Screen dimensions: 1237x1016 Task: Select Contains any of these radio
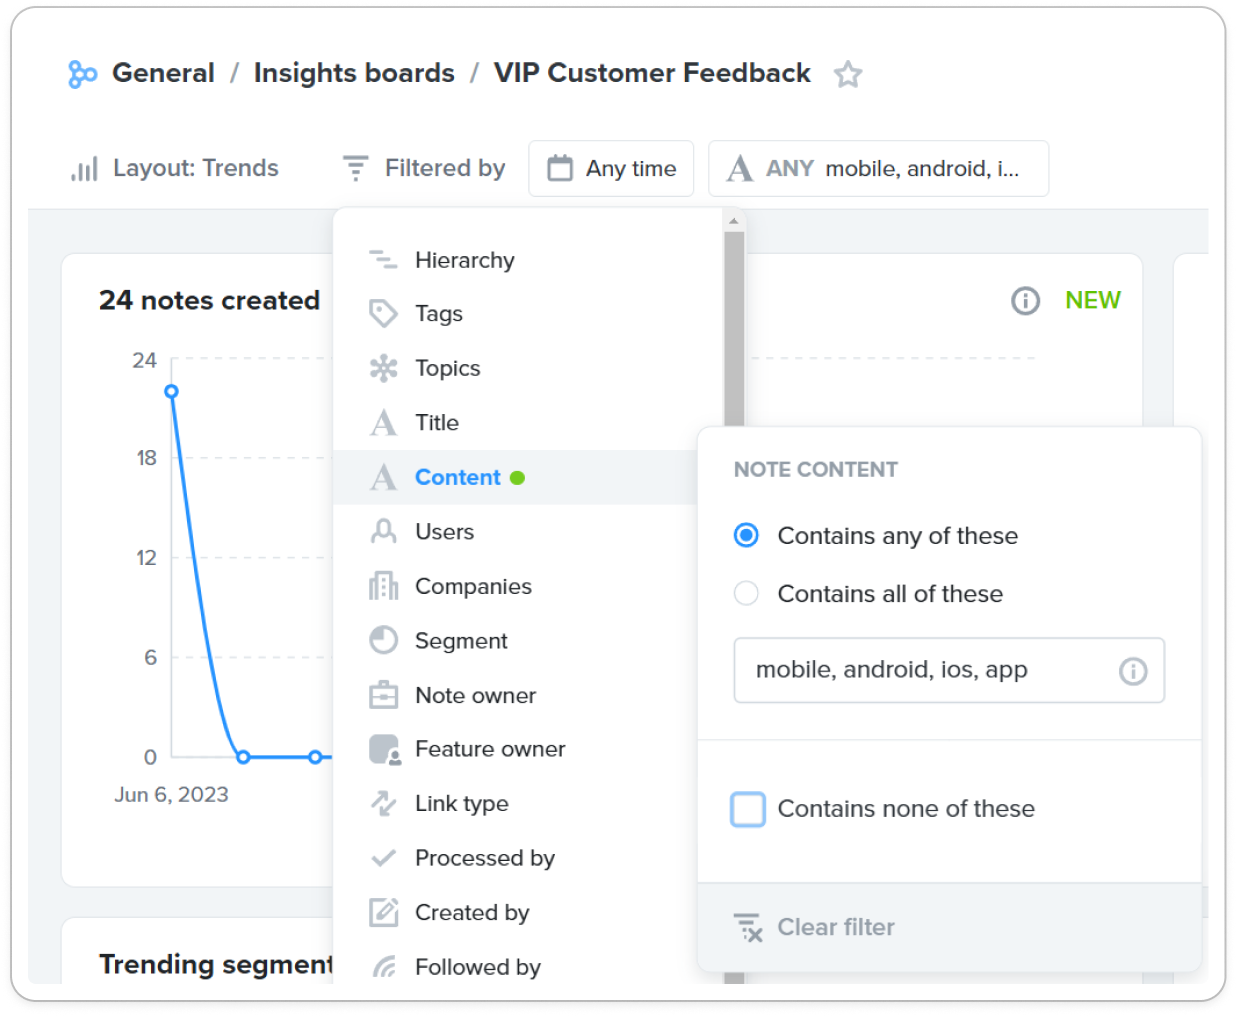[x=746, y=535]
